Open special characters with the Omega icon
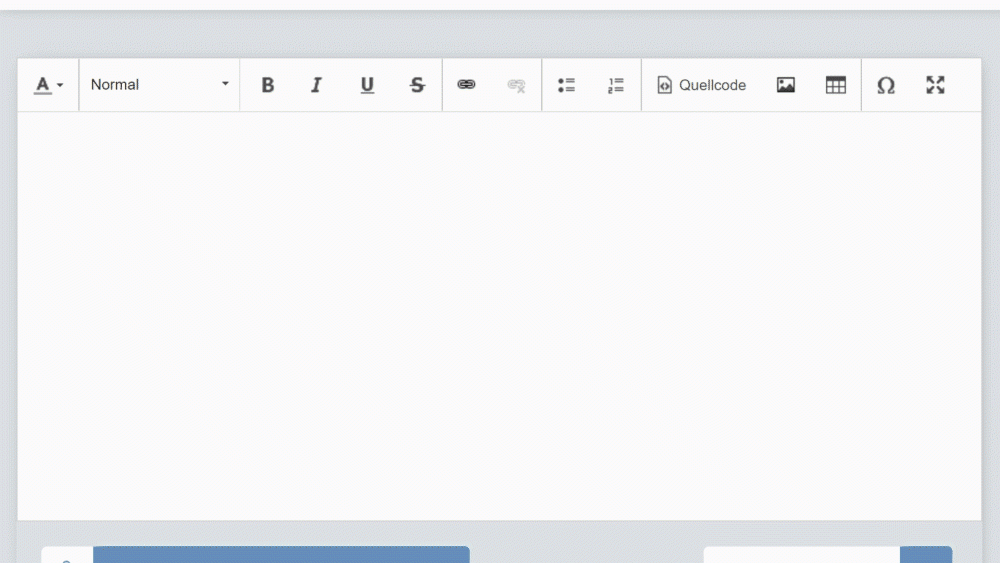 click(x=886, y=85)
